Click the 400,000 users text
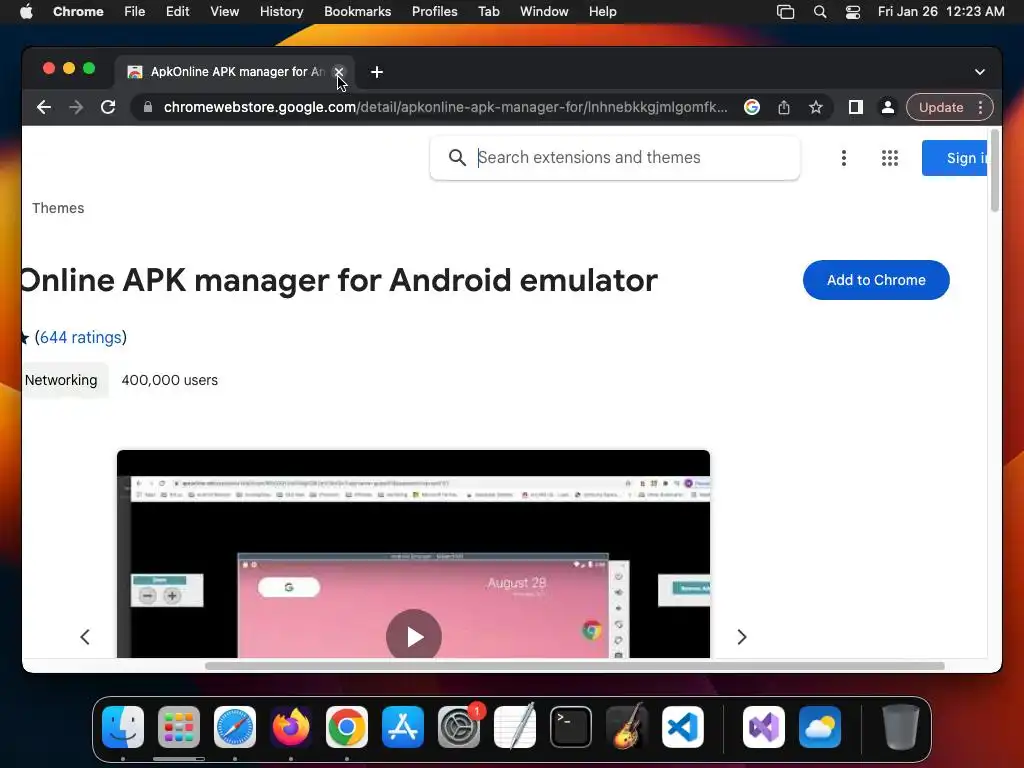 click(170, 380)
